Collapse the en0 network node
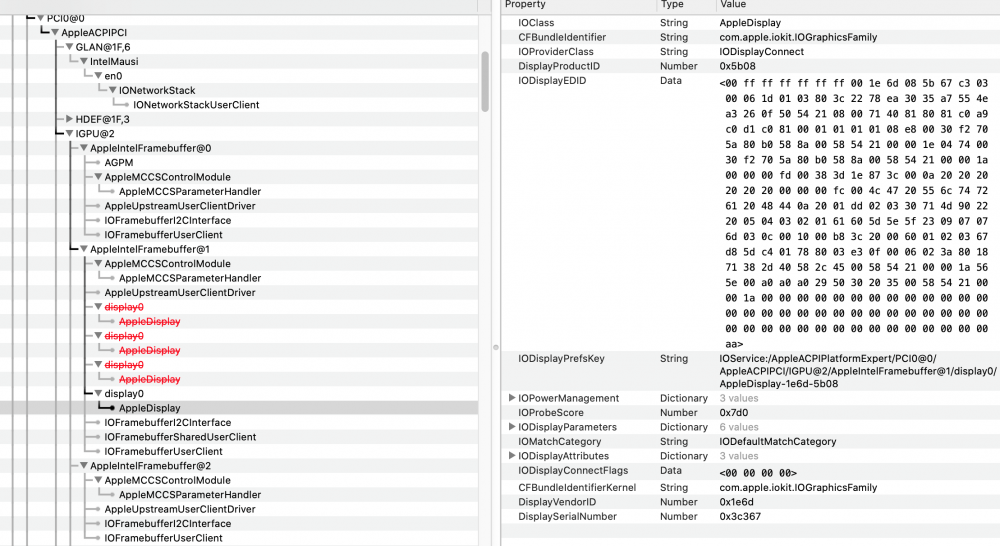The height and width of the screenshot is (546, 1000). 98,76
